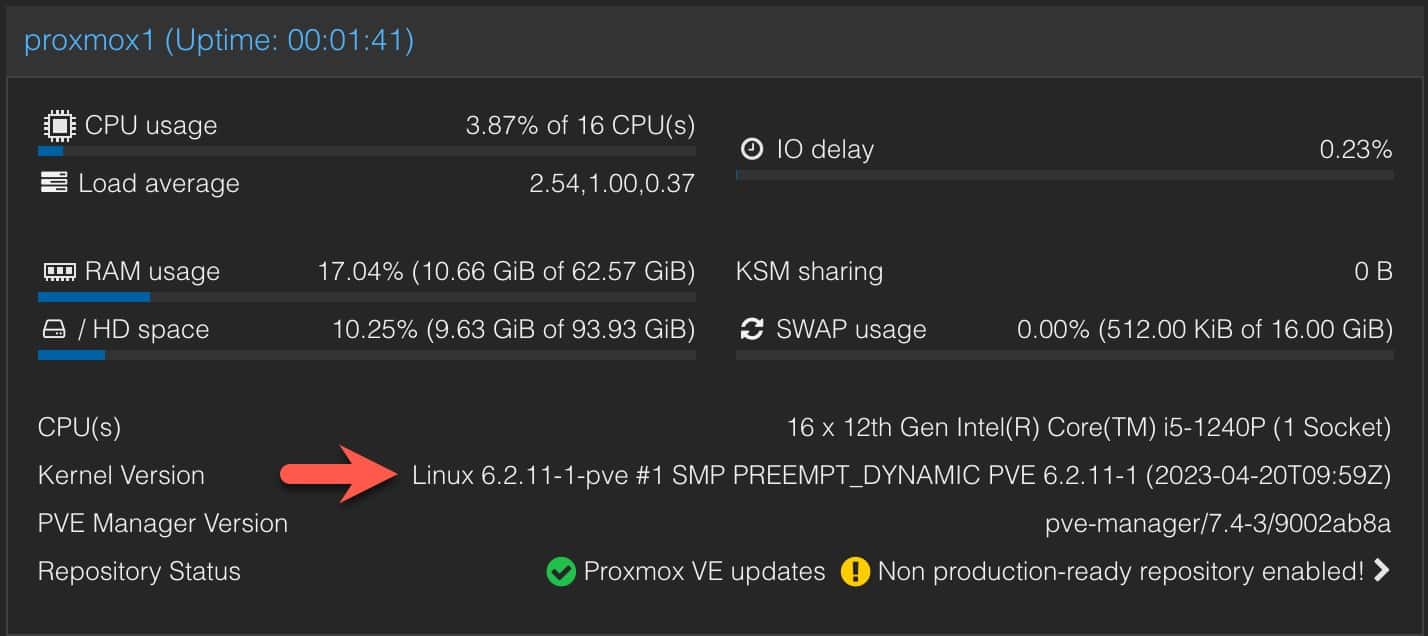The width and height of the screenshot is (1428, 636).
Task: Click the Load average server icon
Action: [54, 183]
